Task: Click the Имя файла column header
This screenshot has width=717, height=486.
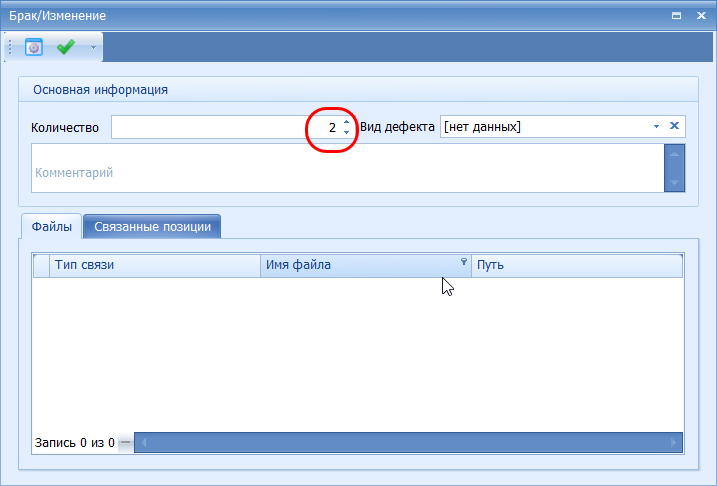Action: pyautogui.click(x=355, y=265)
